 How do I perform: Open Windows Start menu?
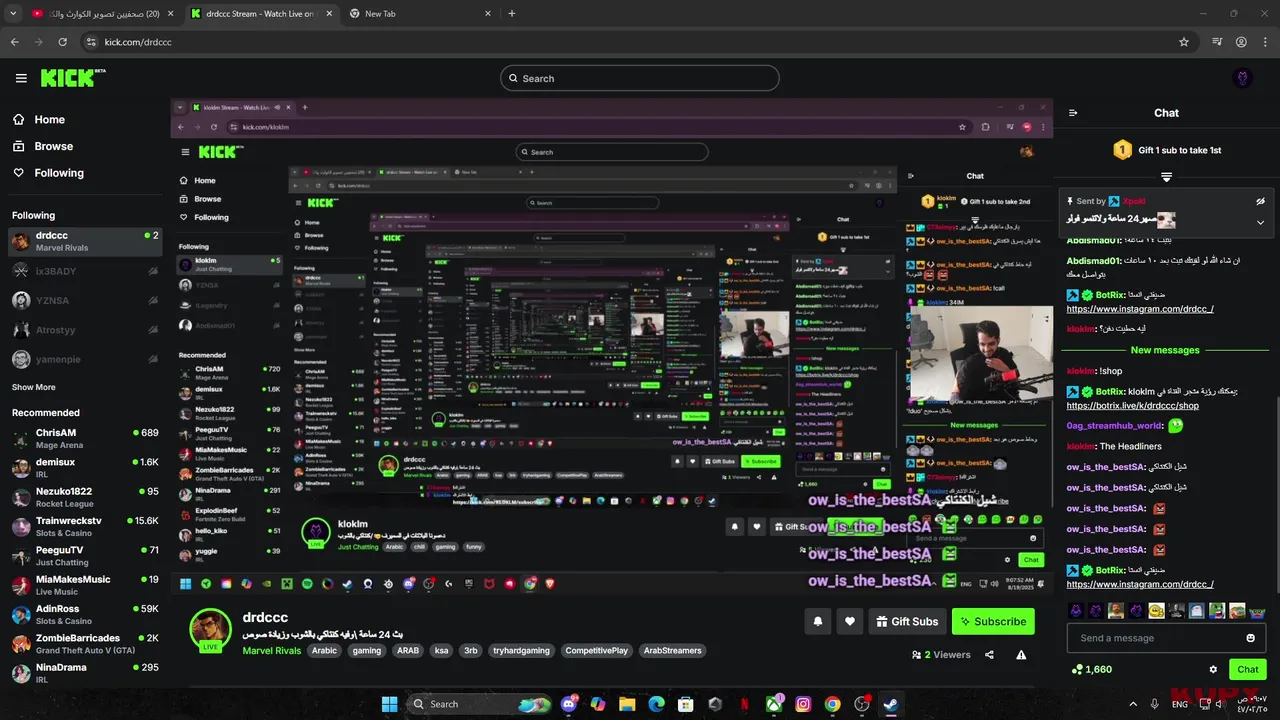coord(389,704)
